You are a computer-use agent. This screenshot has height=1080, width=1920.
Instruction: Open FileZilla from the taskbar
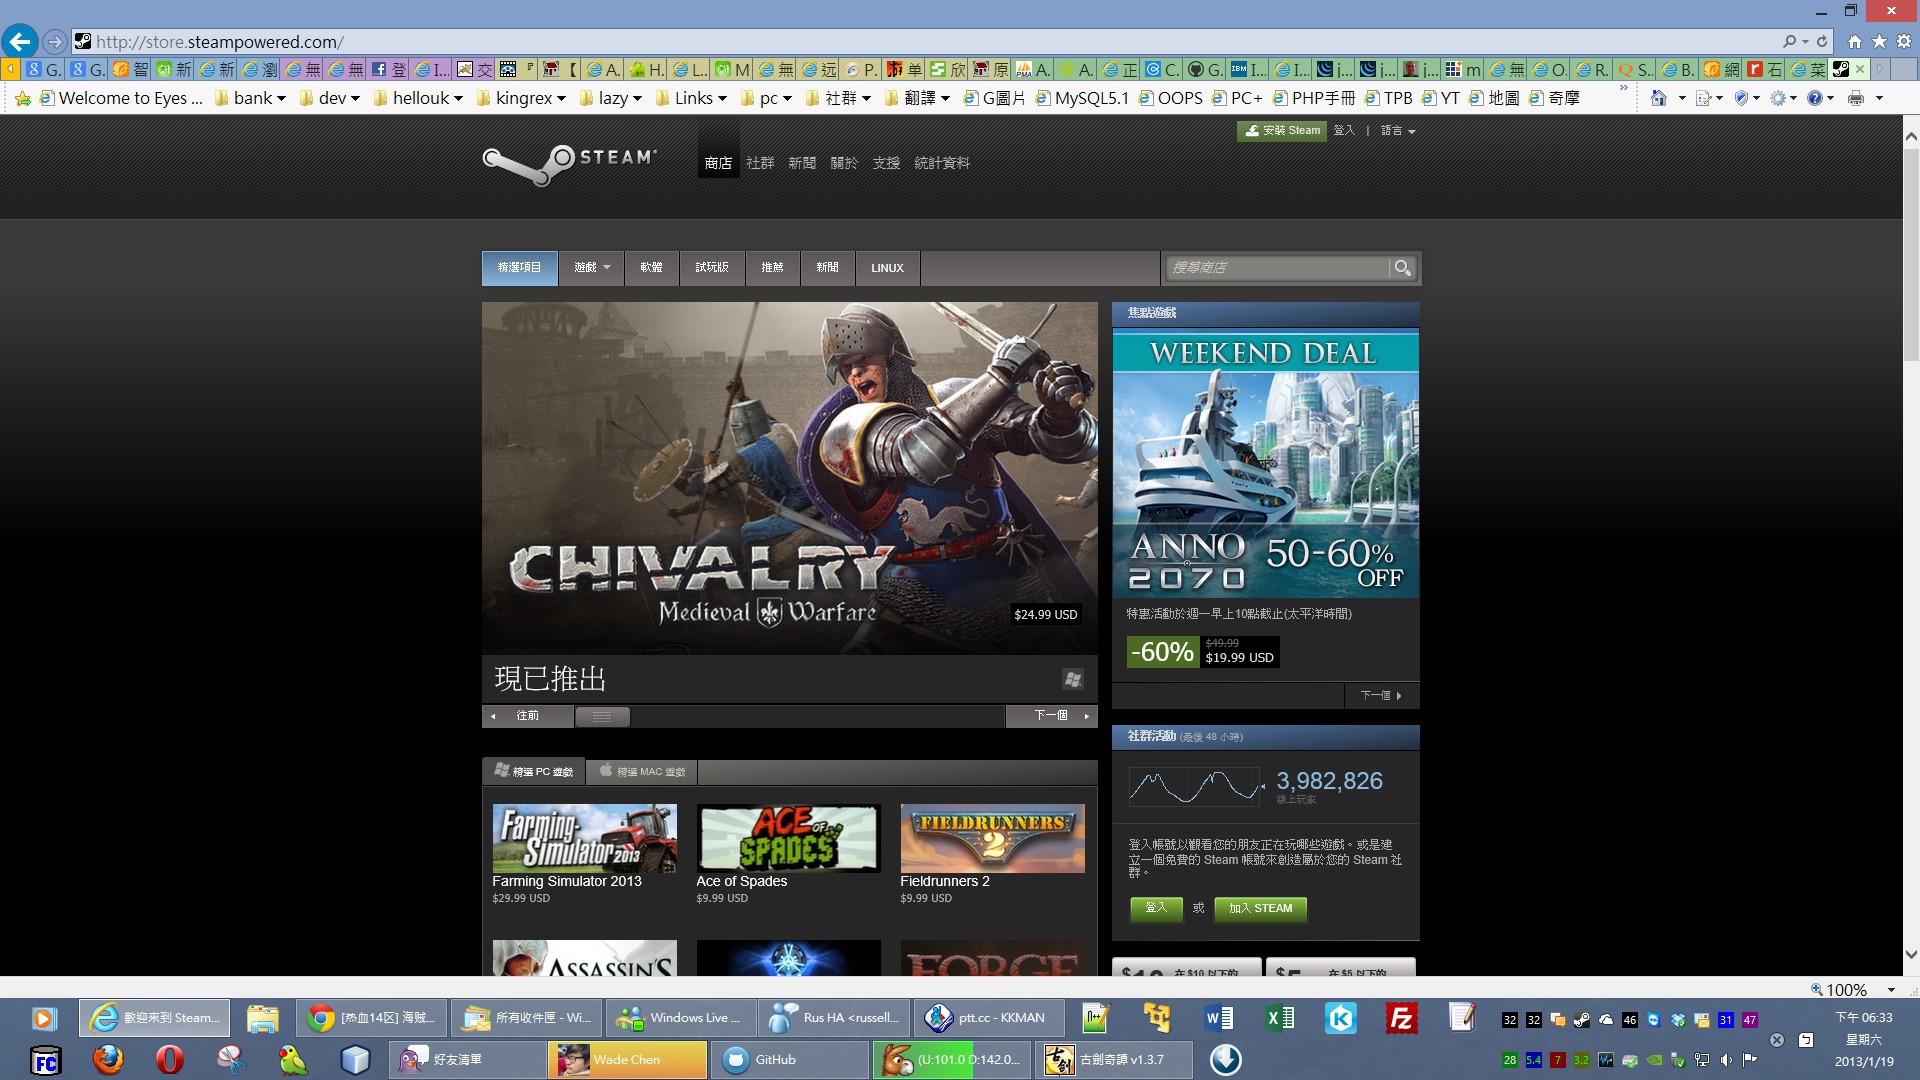click(1401, 1018)
